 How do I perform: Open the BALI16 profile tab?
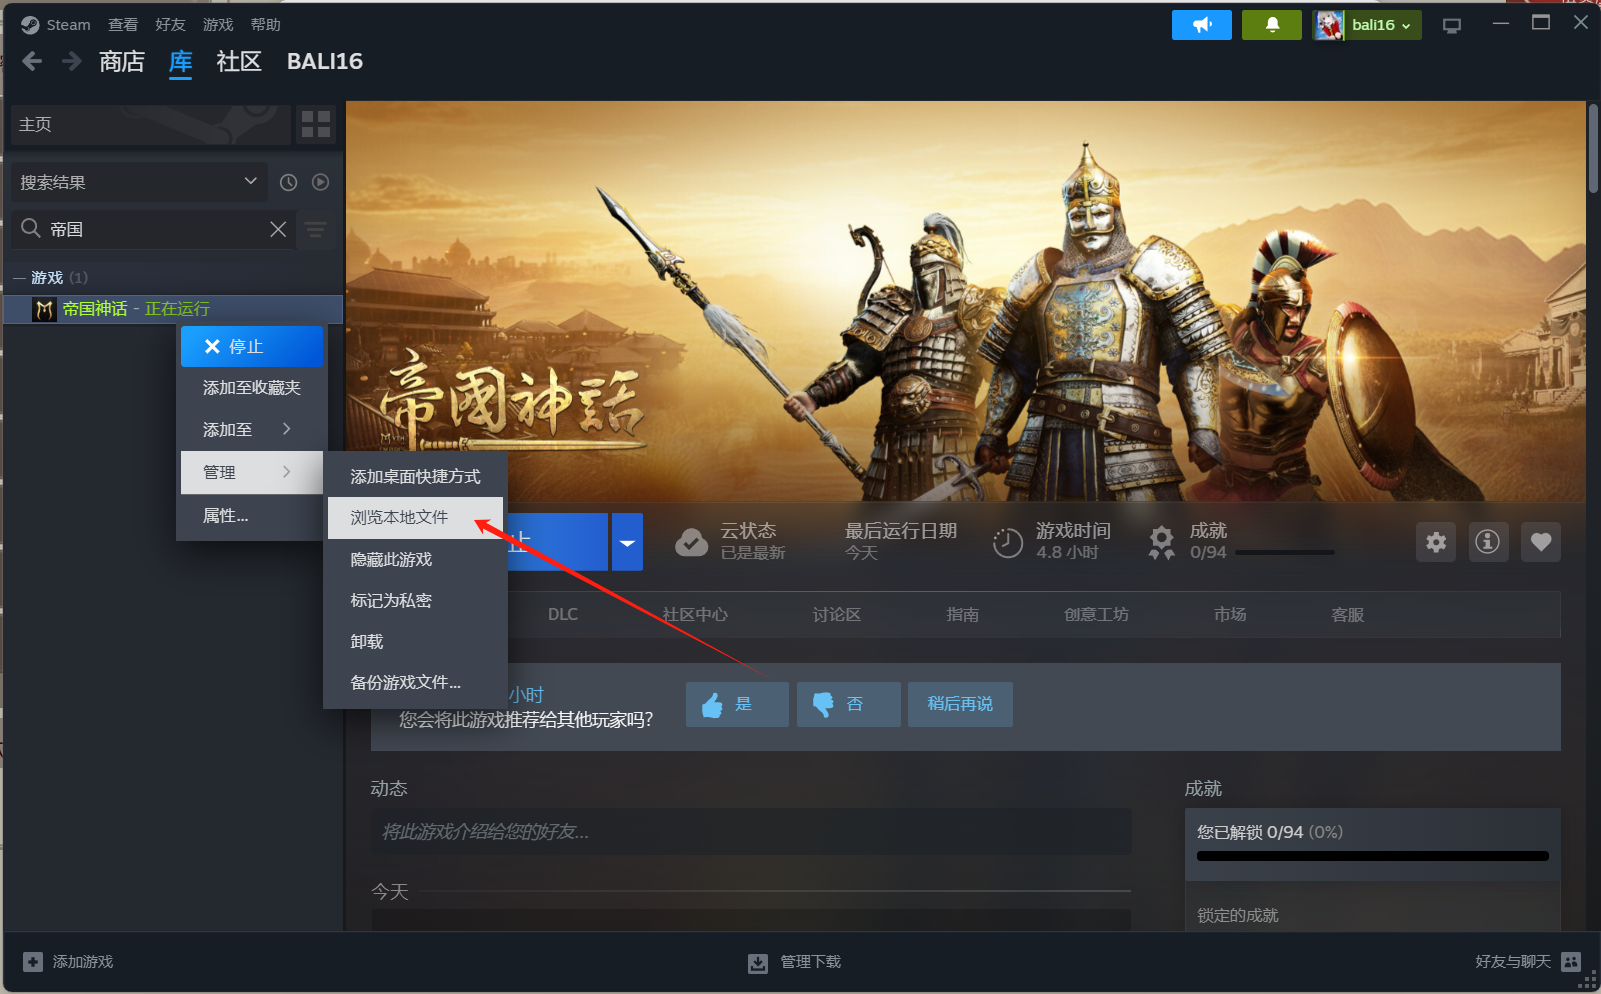coord(325,62)
